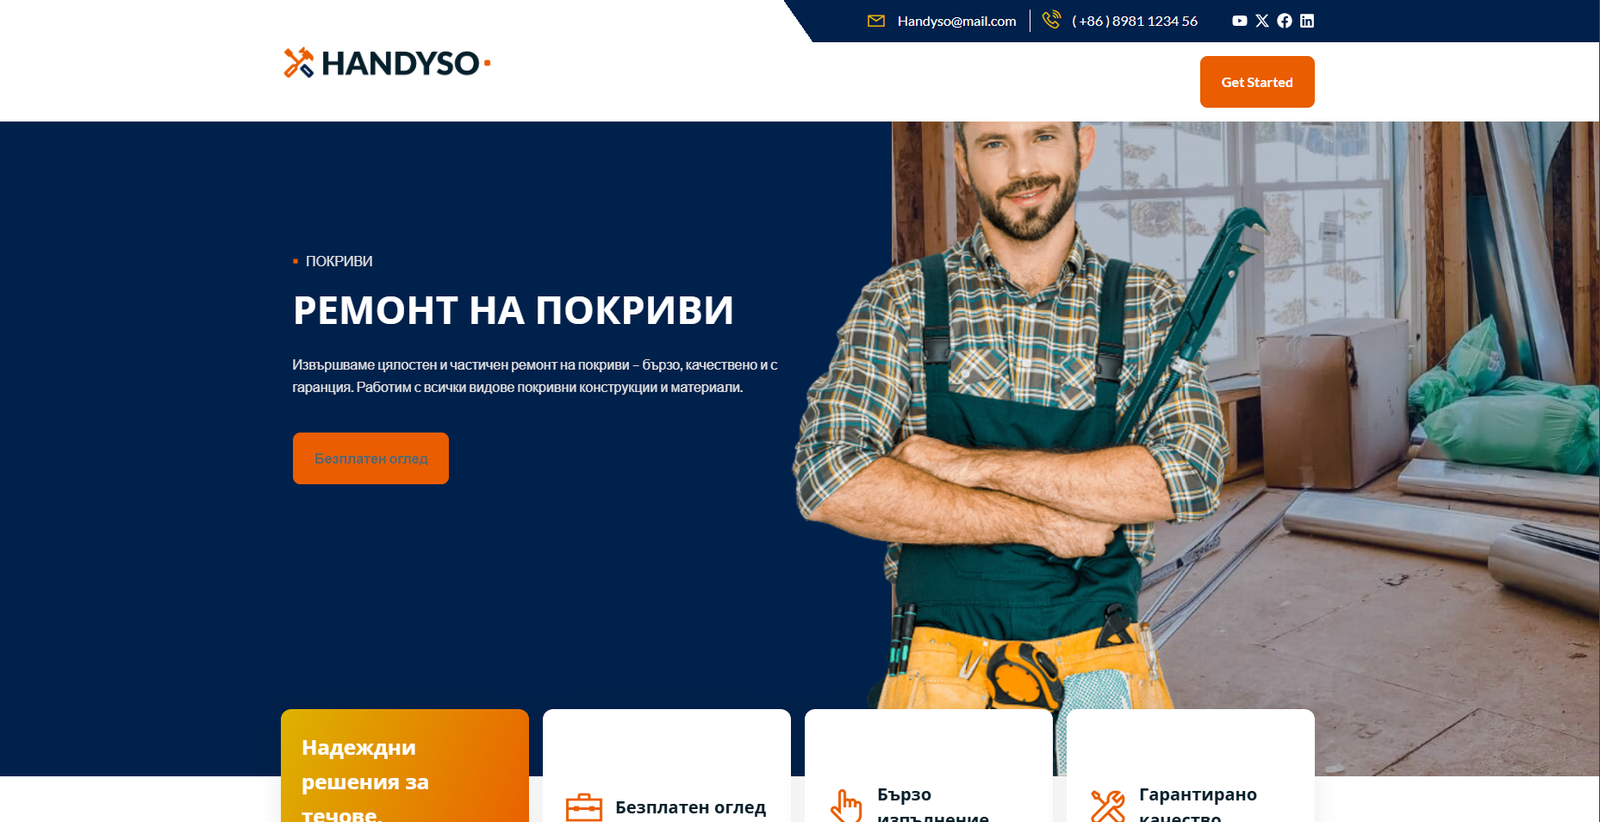This screenshot has height=822, width=1600.
Task: Click the Бързо изпълнение card title
Action: [933, 806]
